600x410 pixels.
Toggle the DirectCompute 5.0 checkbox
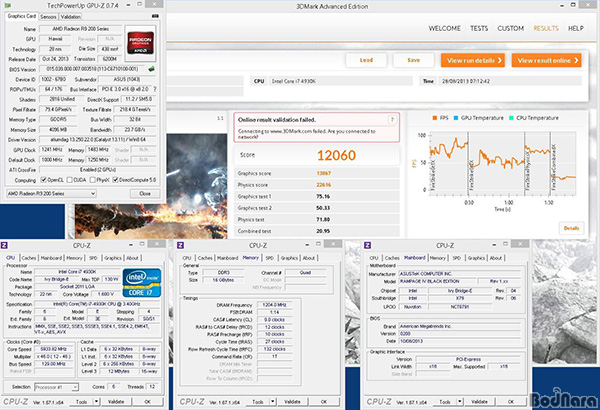coord(115,180)
